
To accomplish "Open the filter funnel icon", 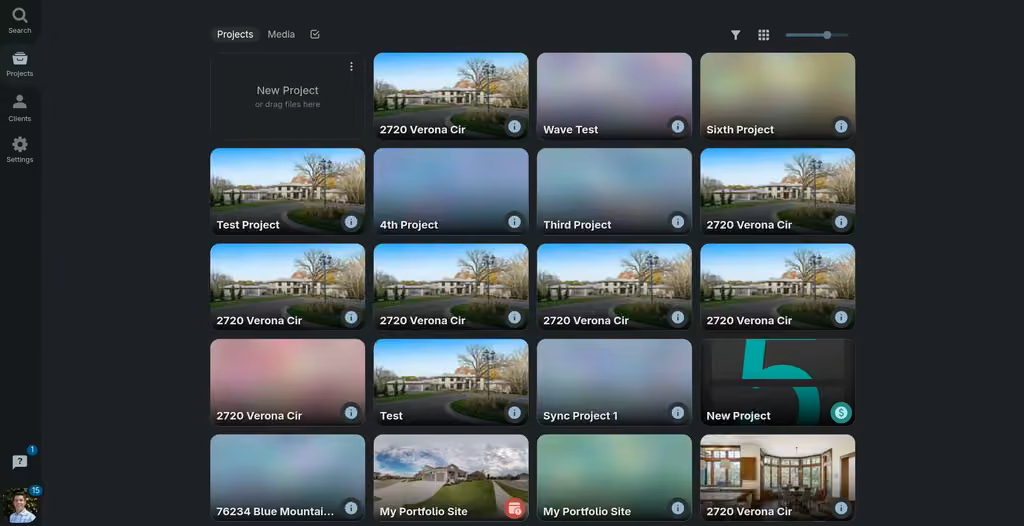I will pos(735,35).
